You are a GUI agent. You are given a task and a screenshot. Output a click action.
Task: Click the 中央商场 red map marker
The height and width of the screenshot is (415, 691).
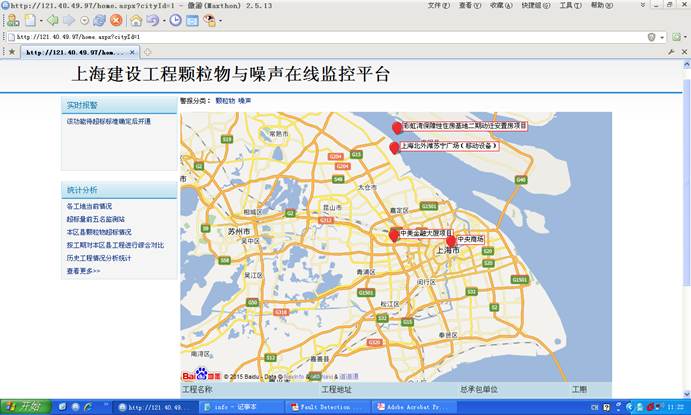pos(451,241)
